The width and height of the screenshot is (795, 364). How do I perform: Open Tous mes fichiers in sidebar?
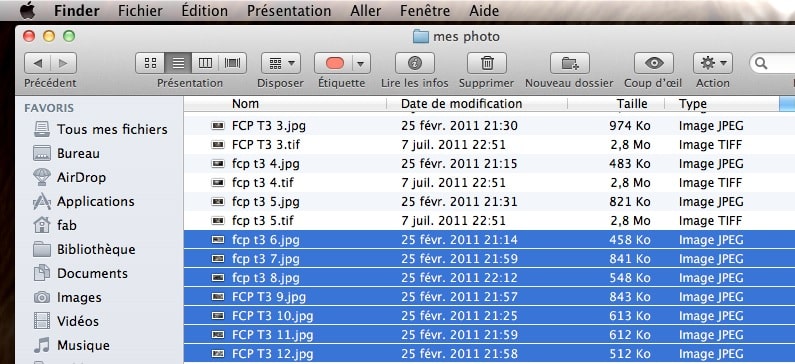[x=99, y=129]
